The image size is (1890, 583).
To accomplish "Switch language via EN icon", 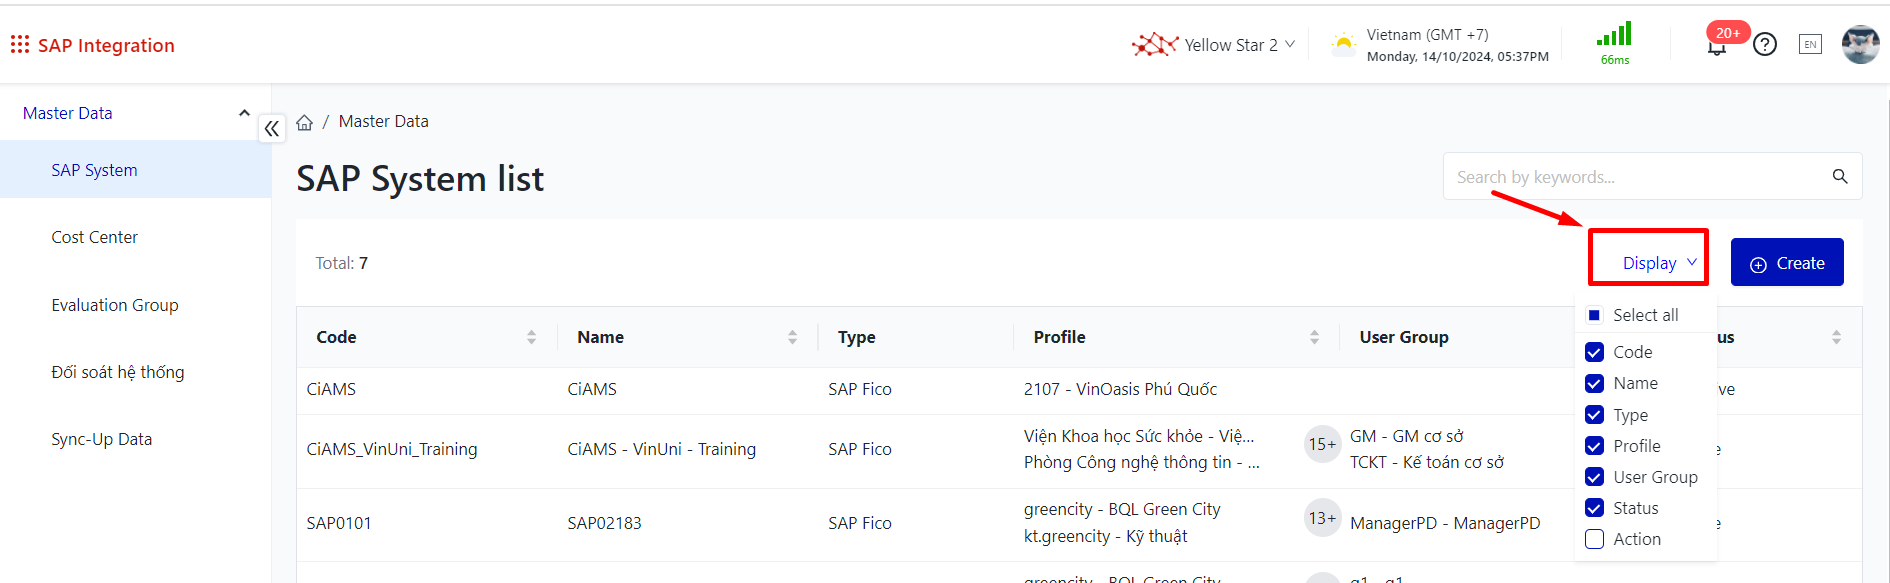I will coord(1810,44).
